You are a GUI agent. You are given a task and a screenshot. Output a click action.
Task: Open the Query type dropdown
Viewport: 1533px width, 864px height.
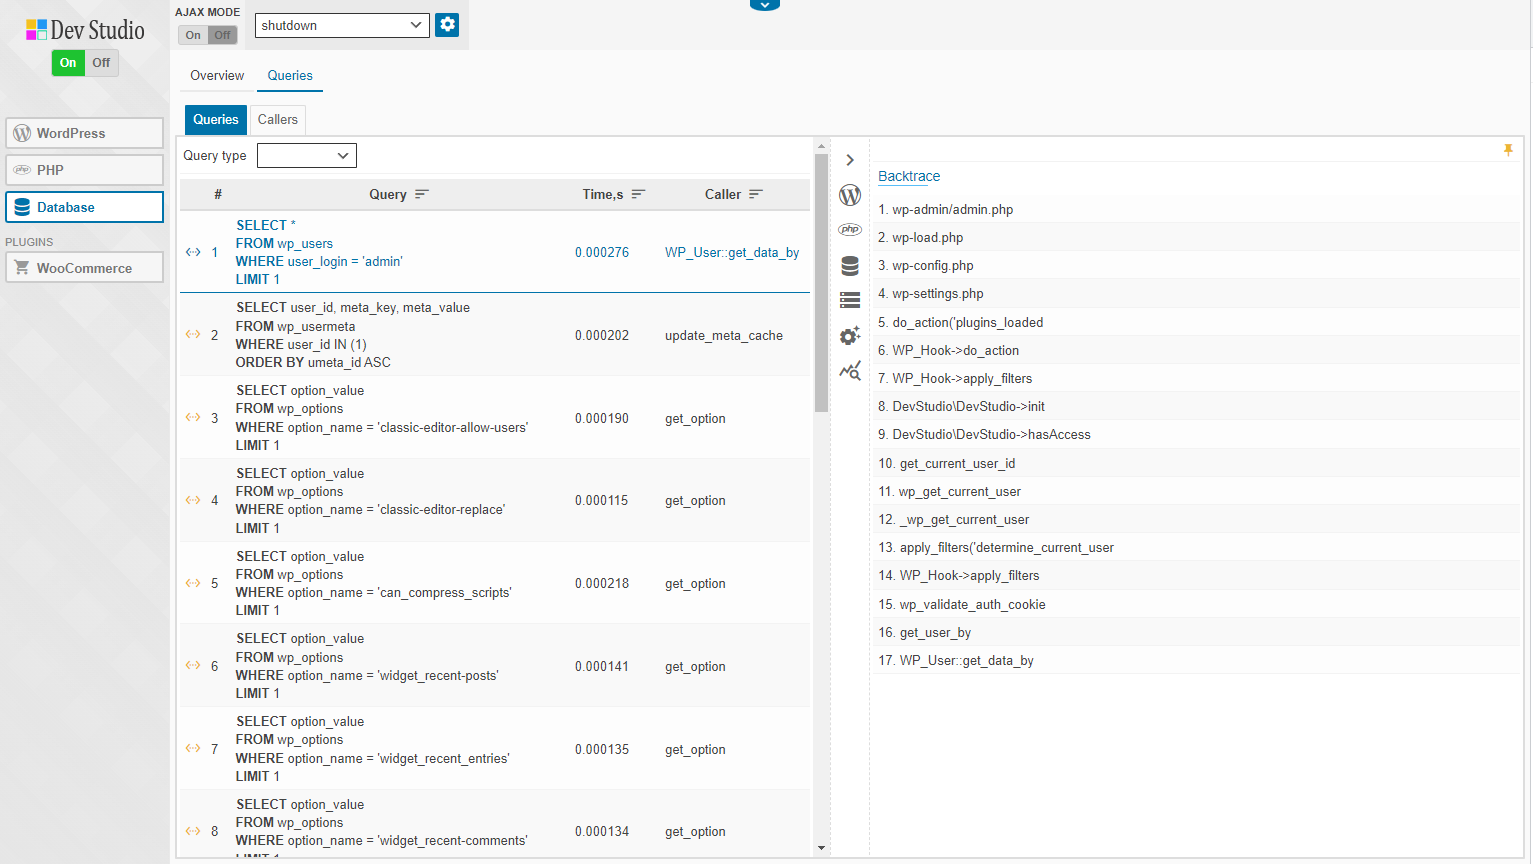point(307,155)
